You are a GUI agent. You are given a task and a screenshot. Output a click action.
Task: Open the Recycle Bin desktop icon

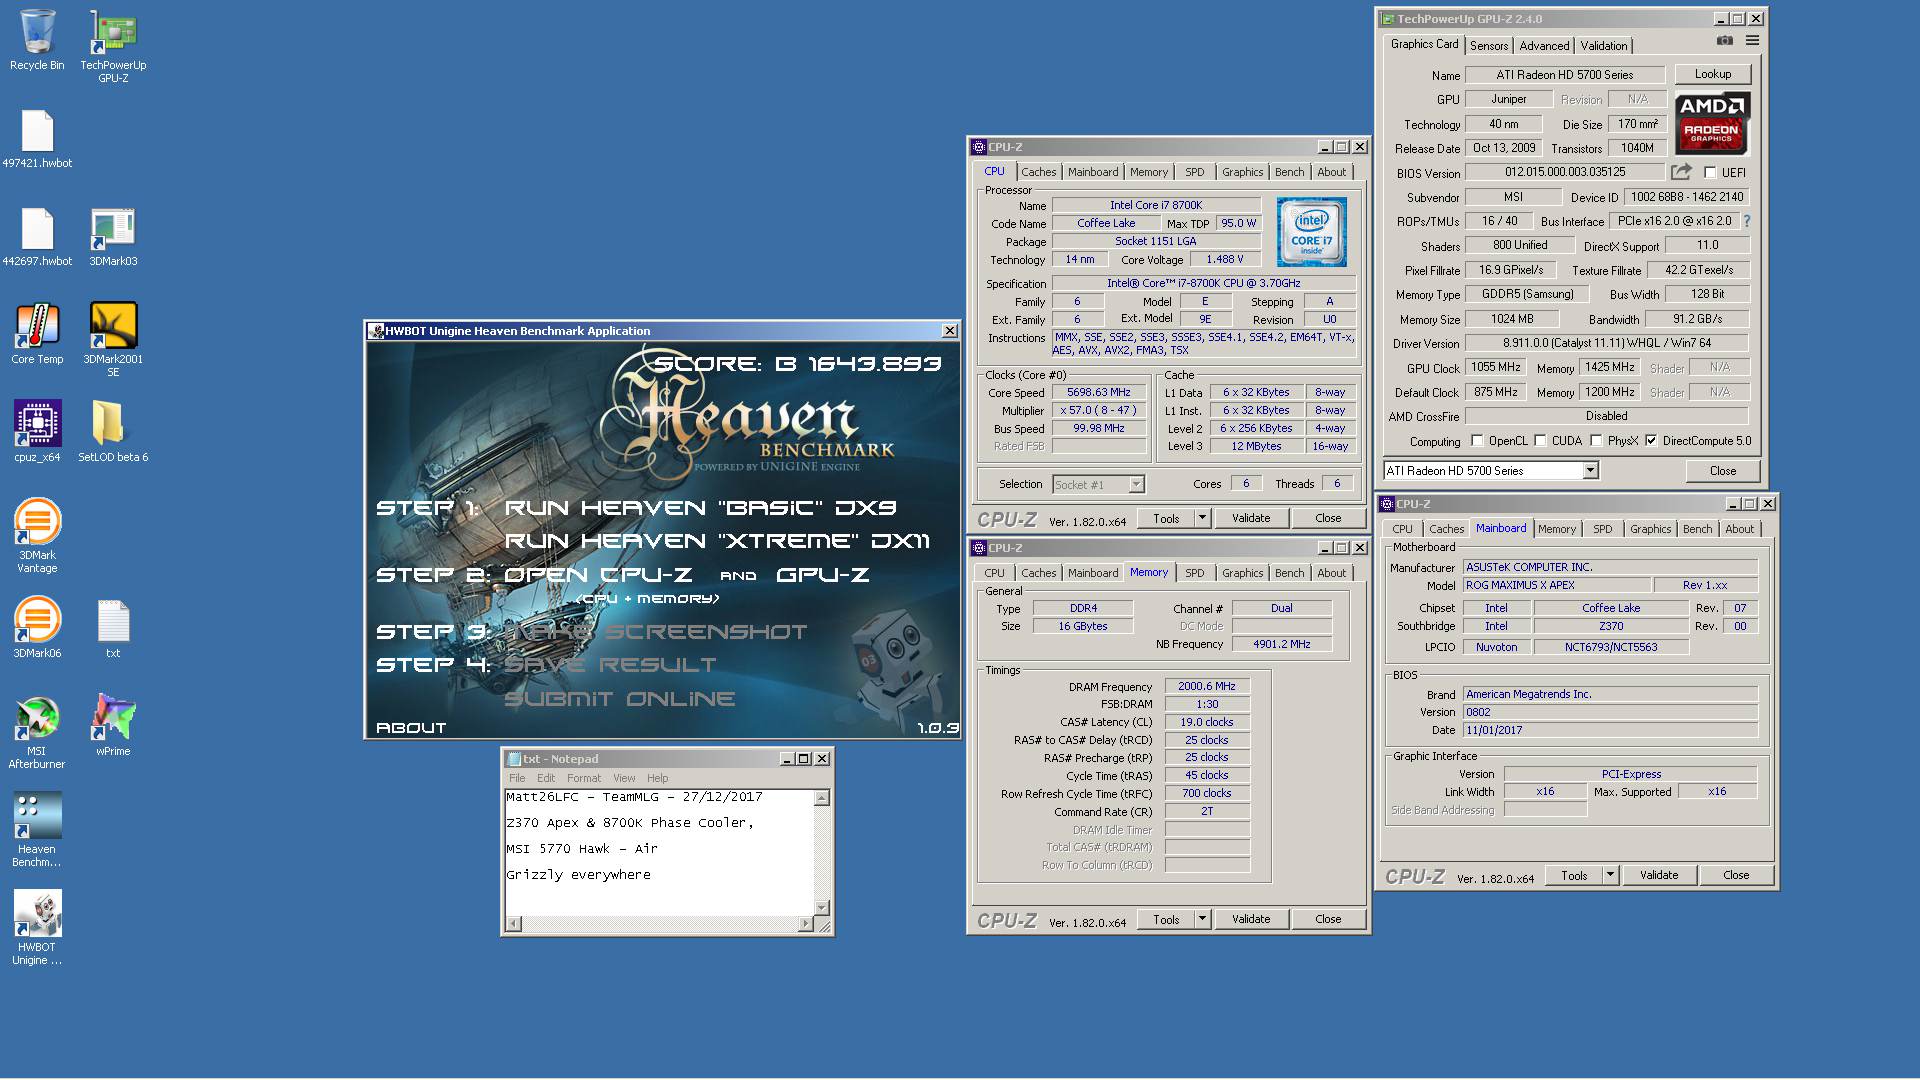pyautogui.click(x=37, y=40)
